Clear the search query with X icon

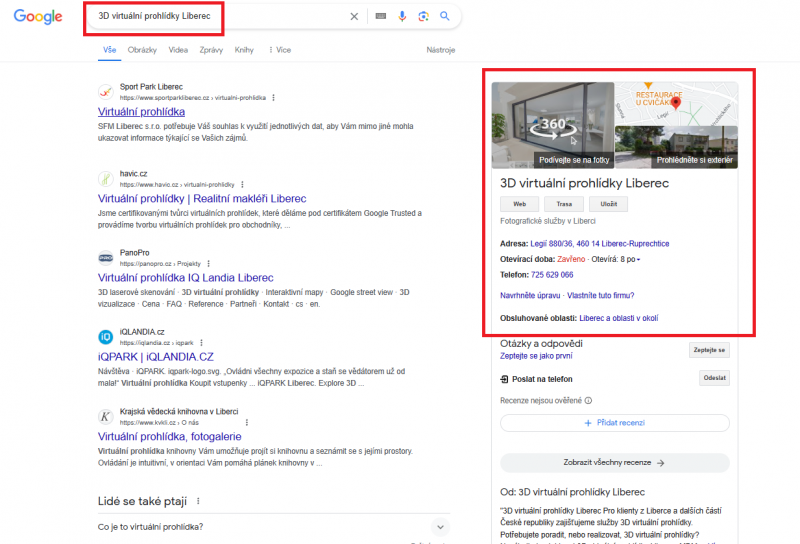point(354,16)
